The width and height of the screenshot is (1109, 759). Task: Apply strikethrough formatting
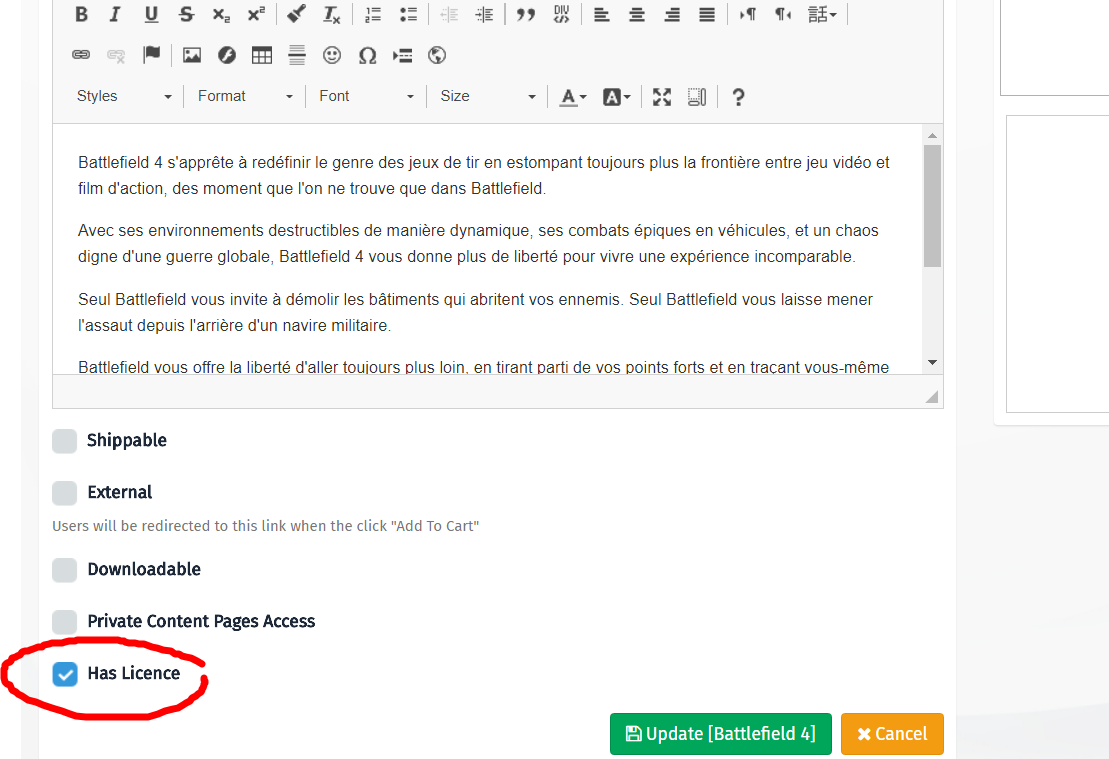[x=186, y=14]
